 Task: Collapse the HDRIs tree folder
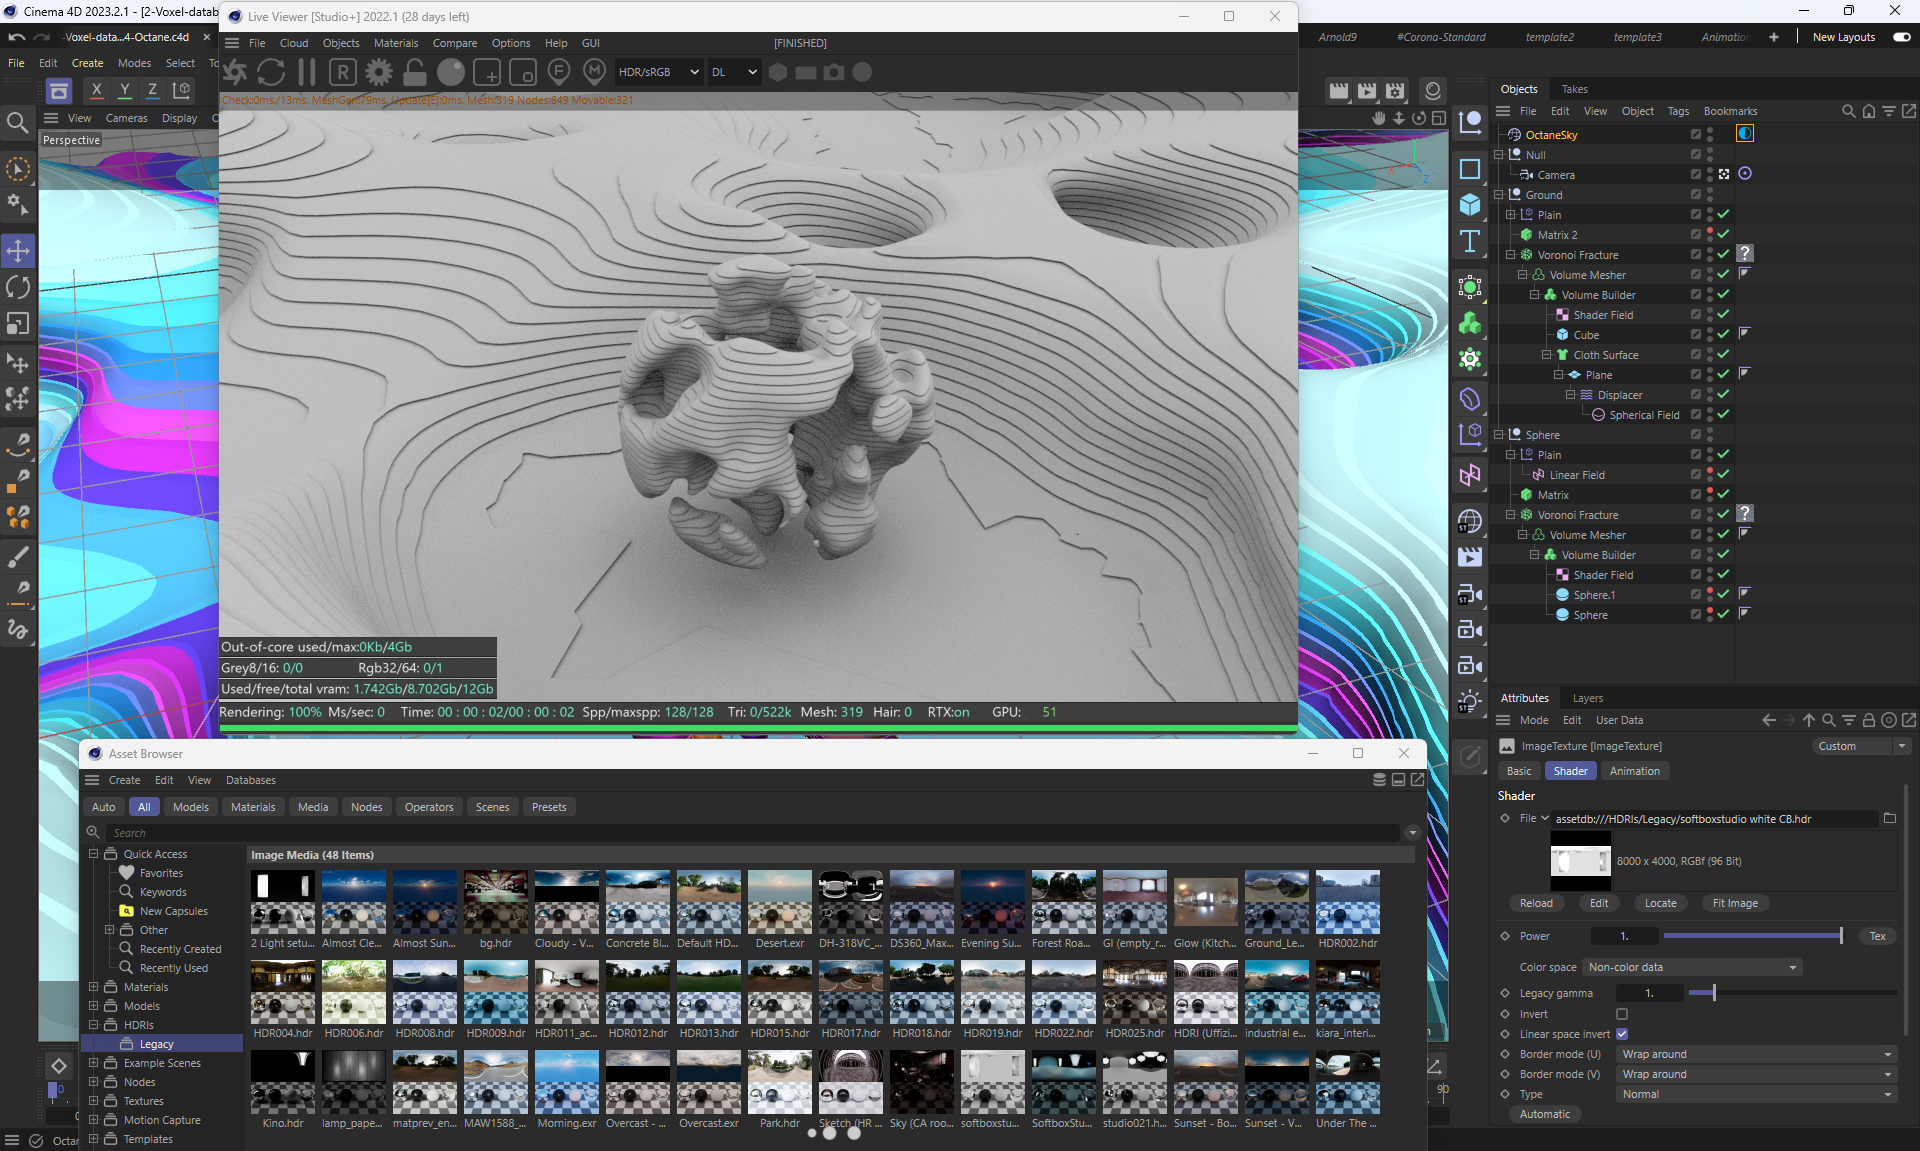pyautogui.click(x=94, y=1025)
